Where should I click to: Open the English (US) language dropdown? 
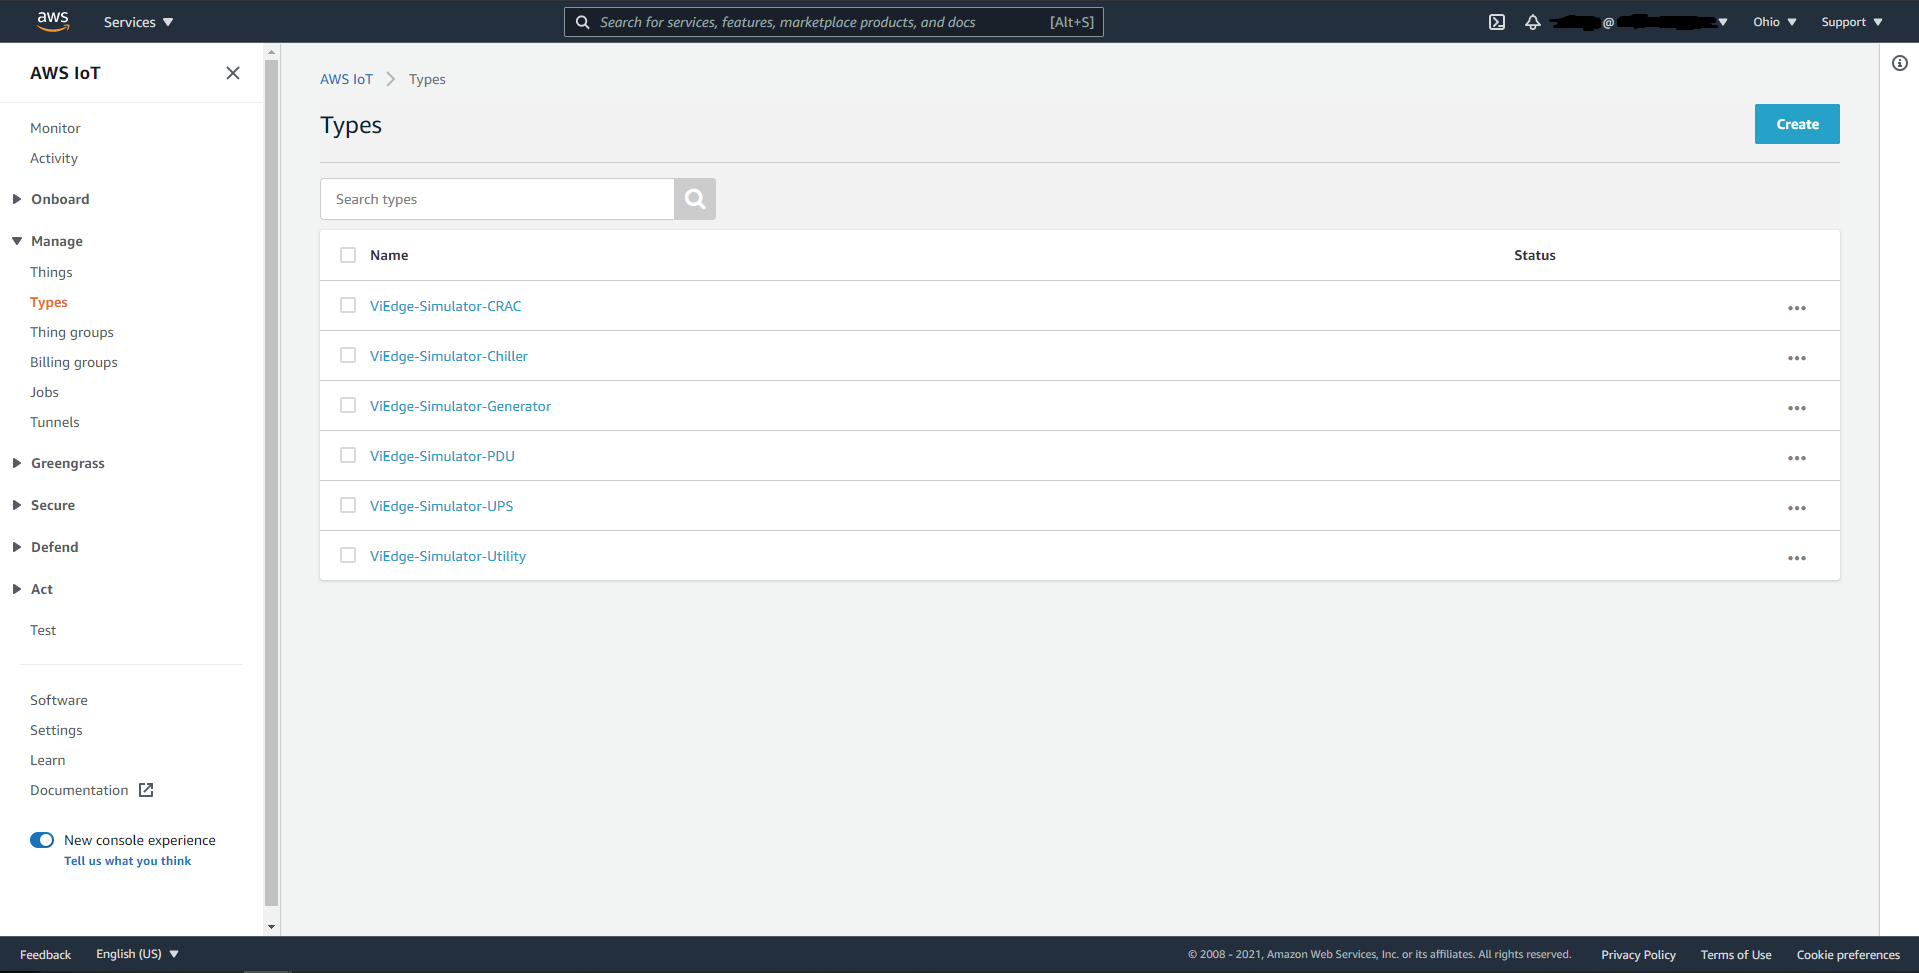point(137,954)
